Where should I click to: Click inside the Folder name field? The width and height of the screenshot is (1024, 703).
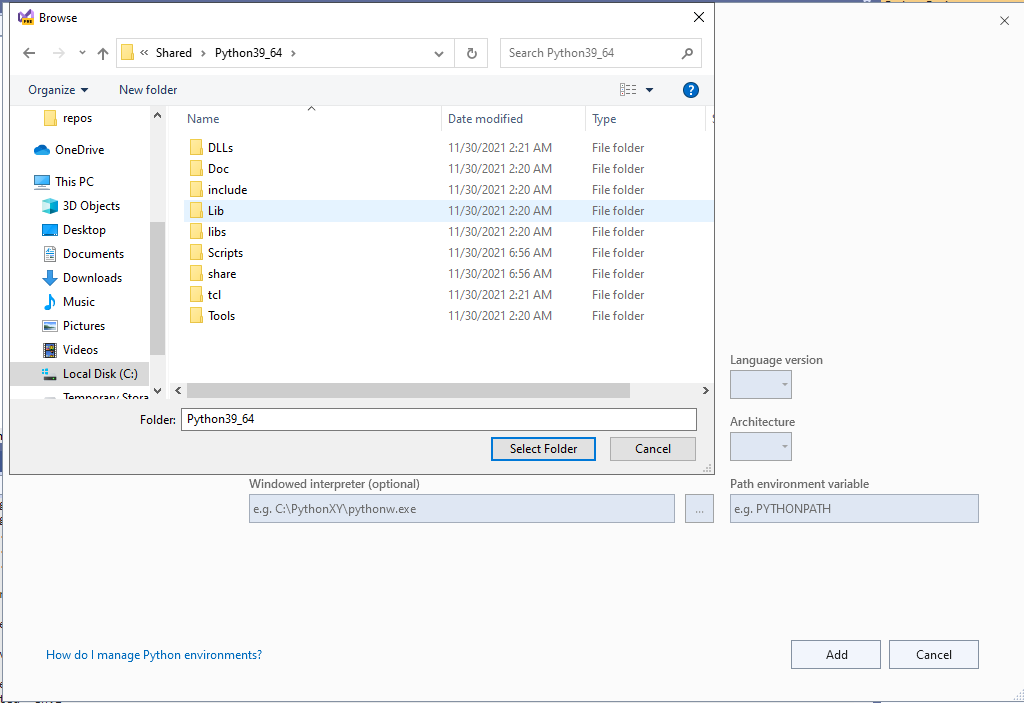click(438, 419)
